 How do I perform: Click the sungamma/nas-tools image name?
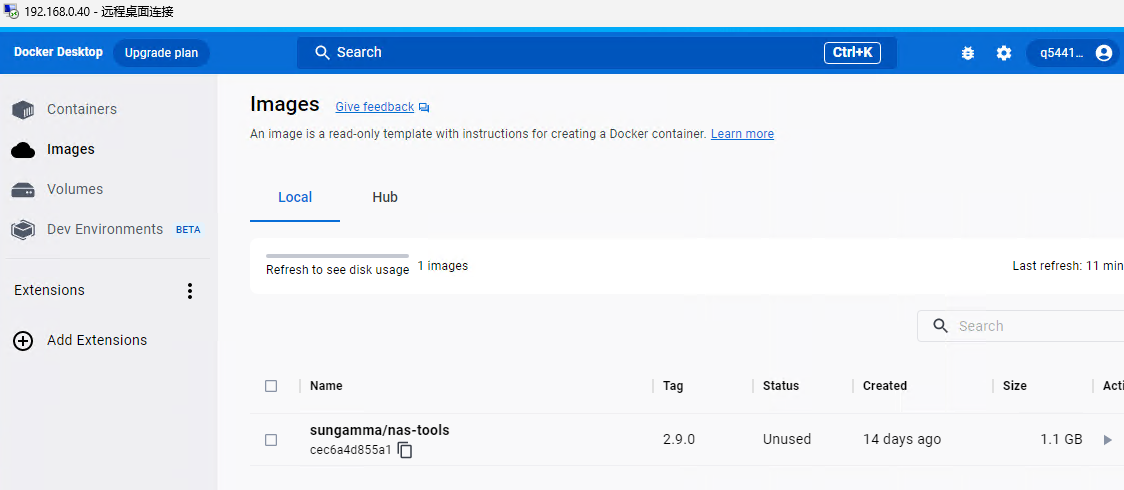(379, 431)
